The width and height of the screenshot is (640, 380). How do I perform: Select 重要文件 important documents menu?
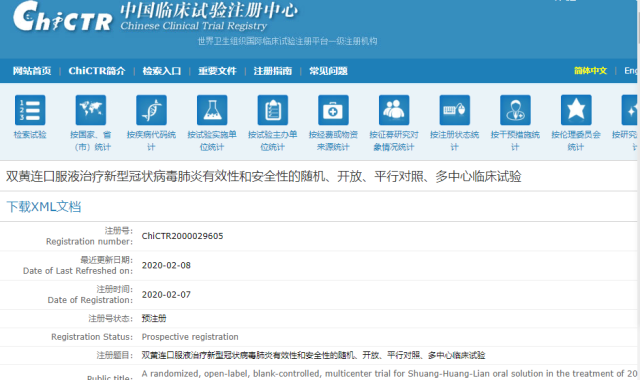click(217, 71)
